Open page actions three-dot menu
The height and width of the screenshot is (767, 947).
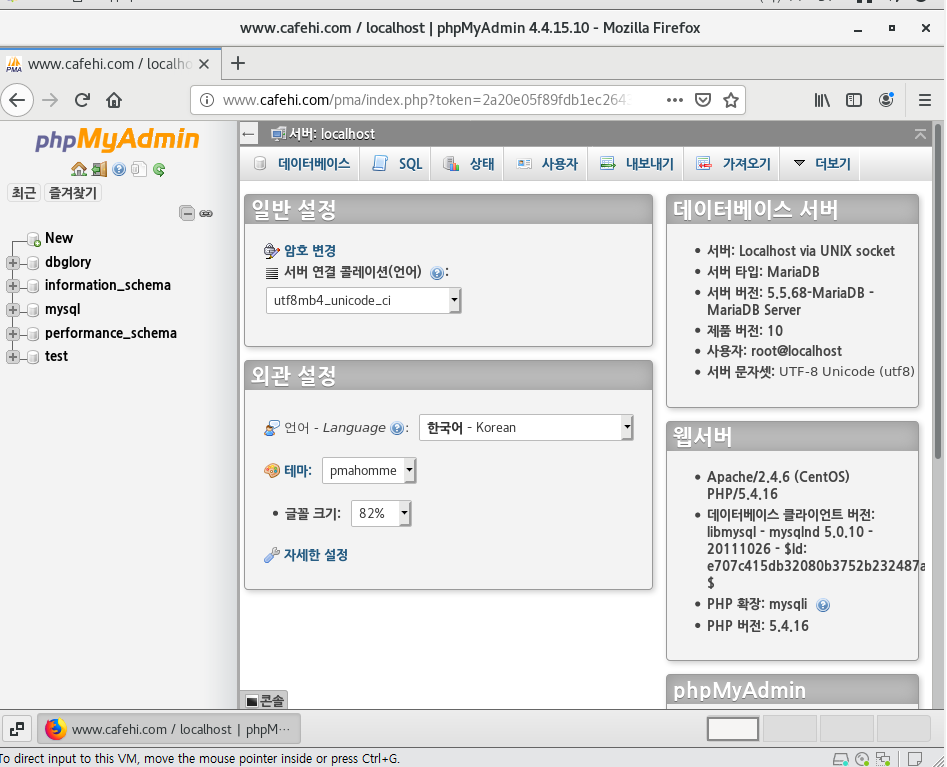tap(675, 100)
